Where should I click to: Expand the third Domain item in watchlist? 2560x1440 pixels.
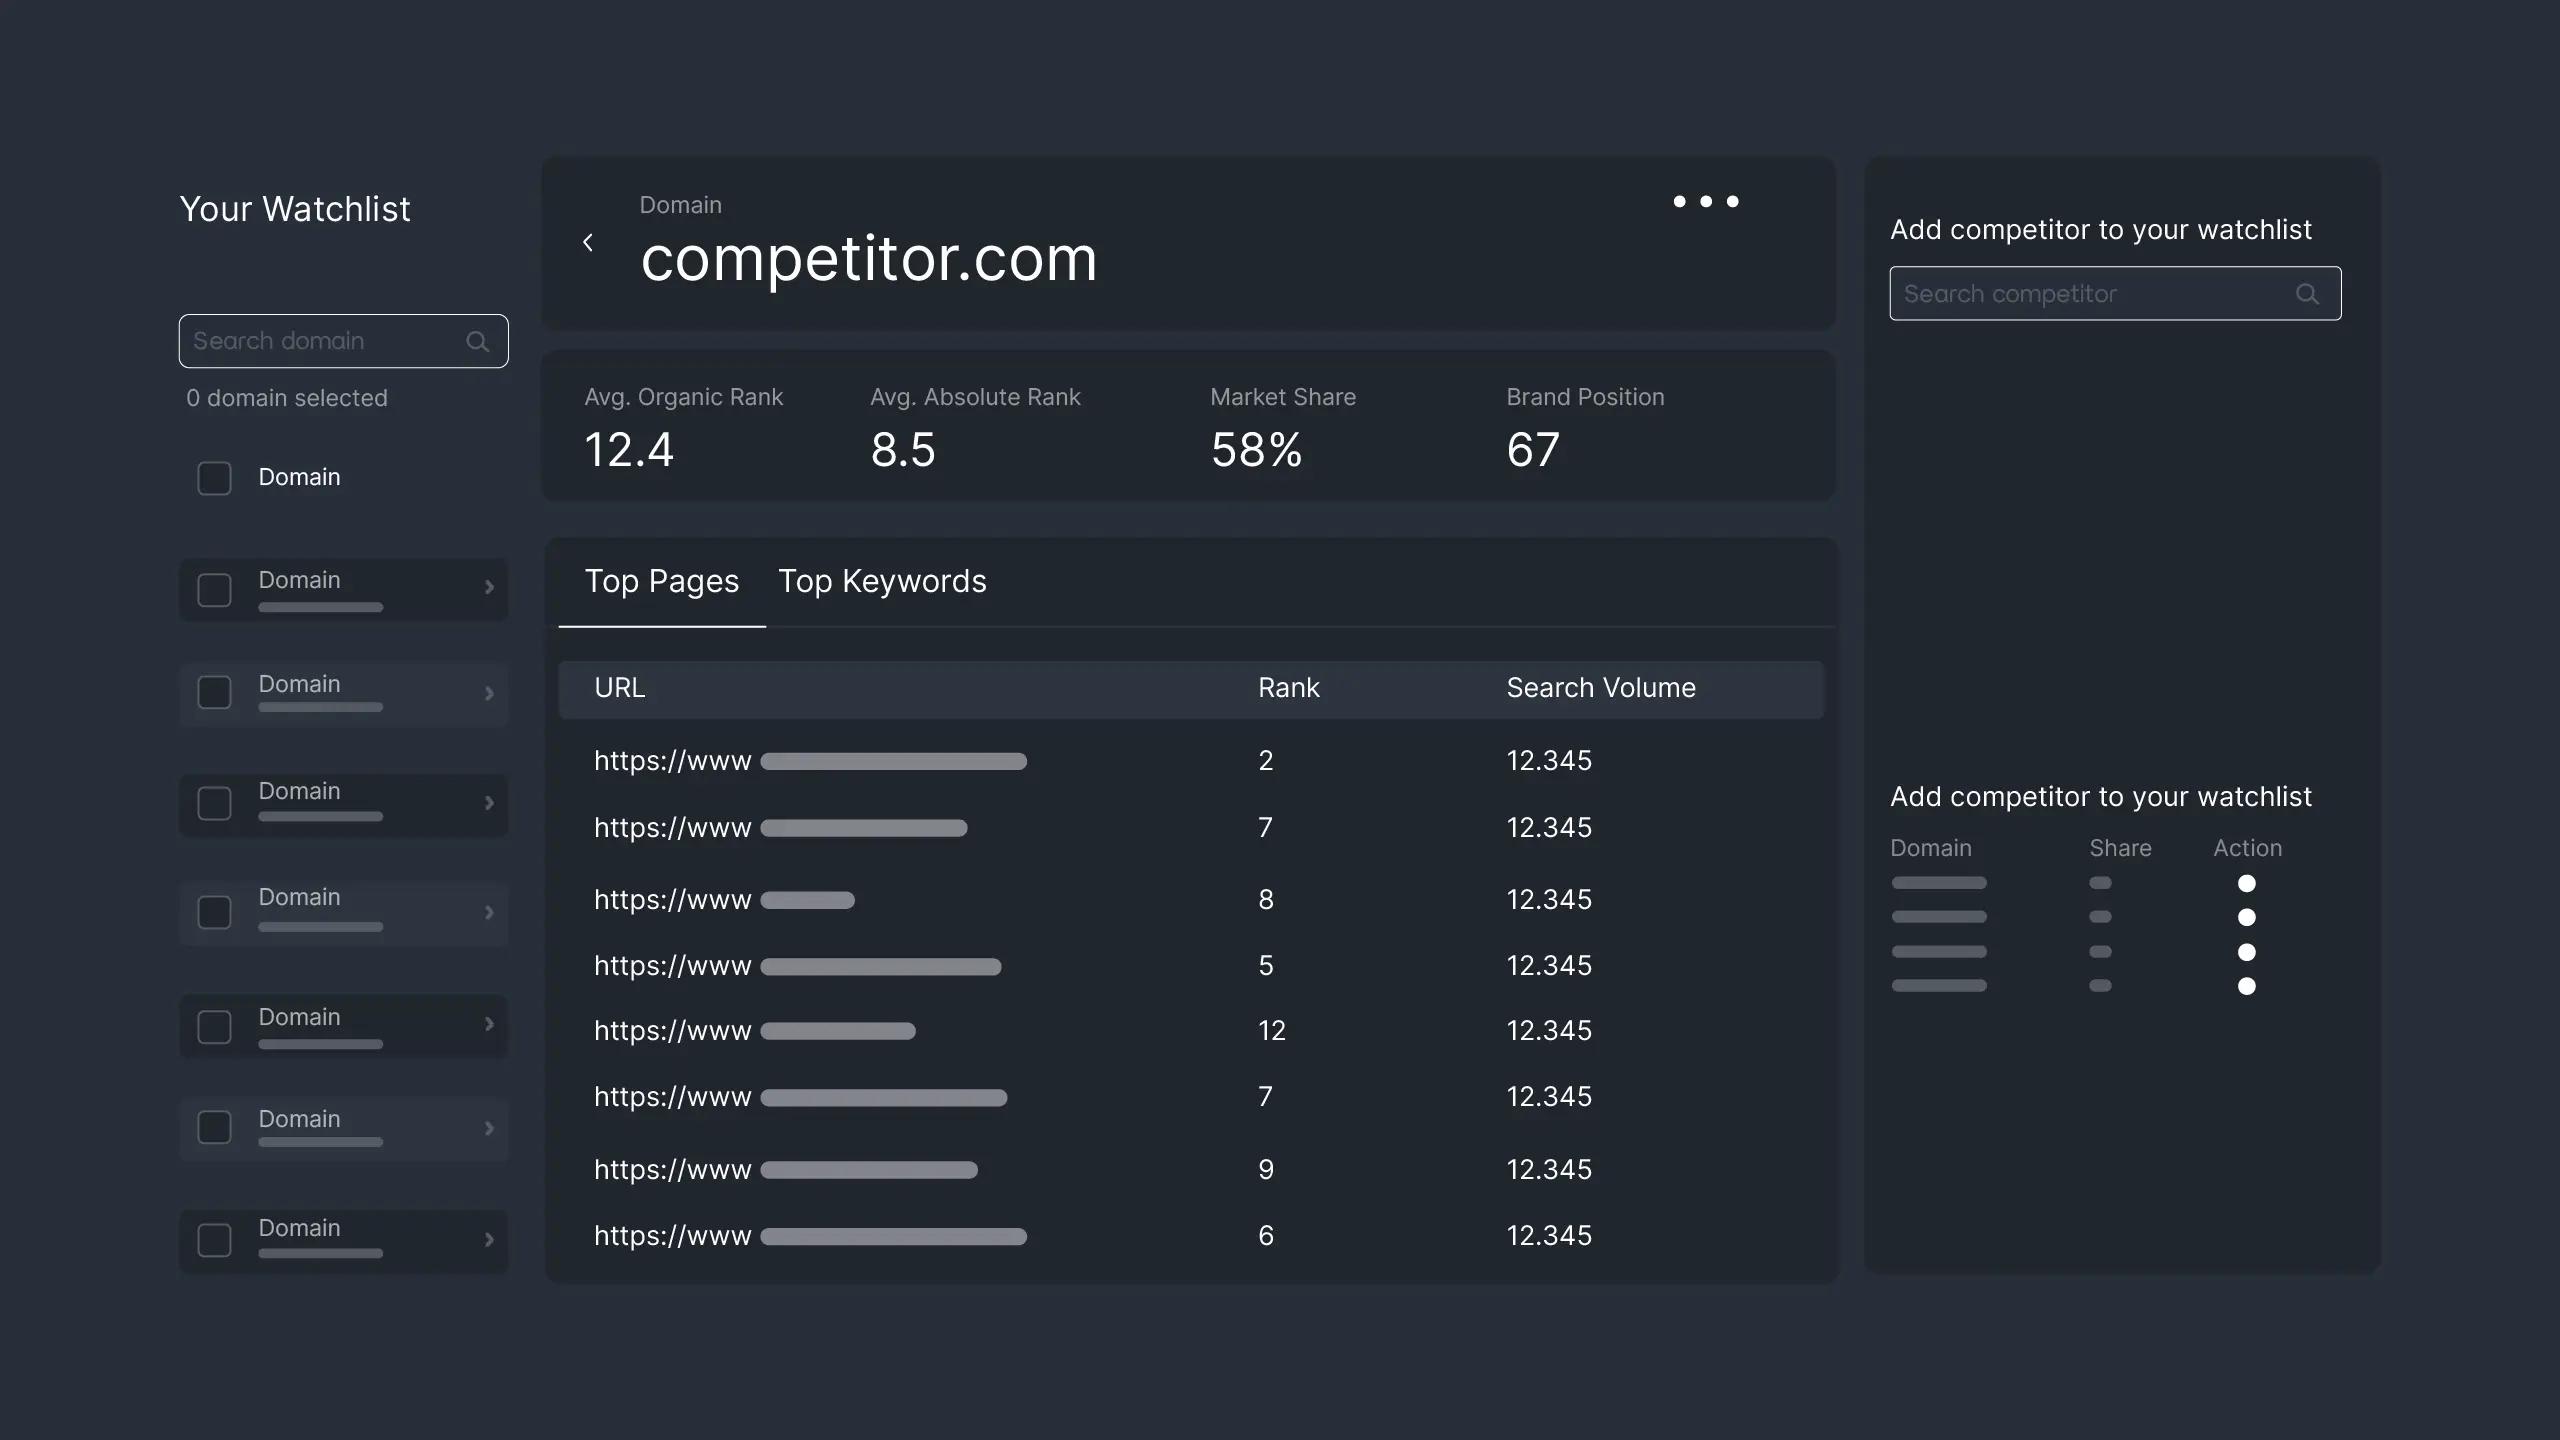(x=487, y=805)
